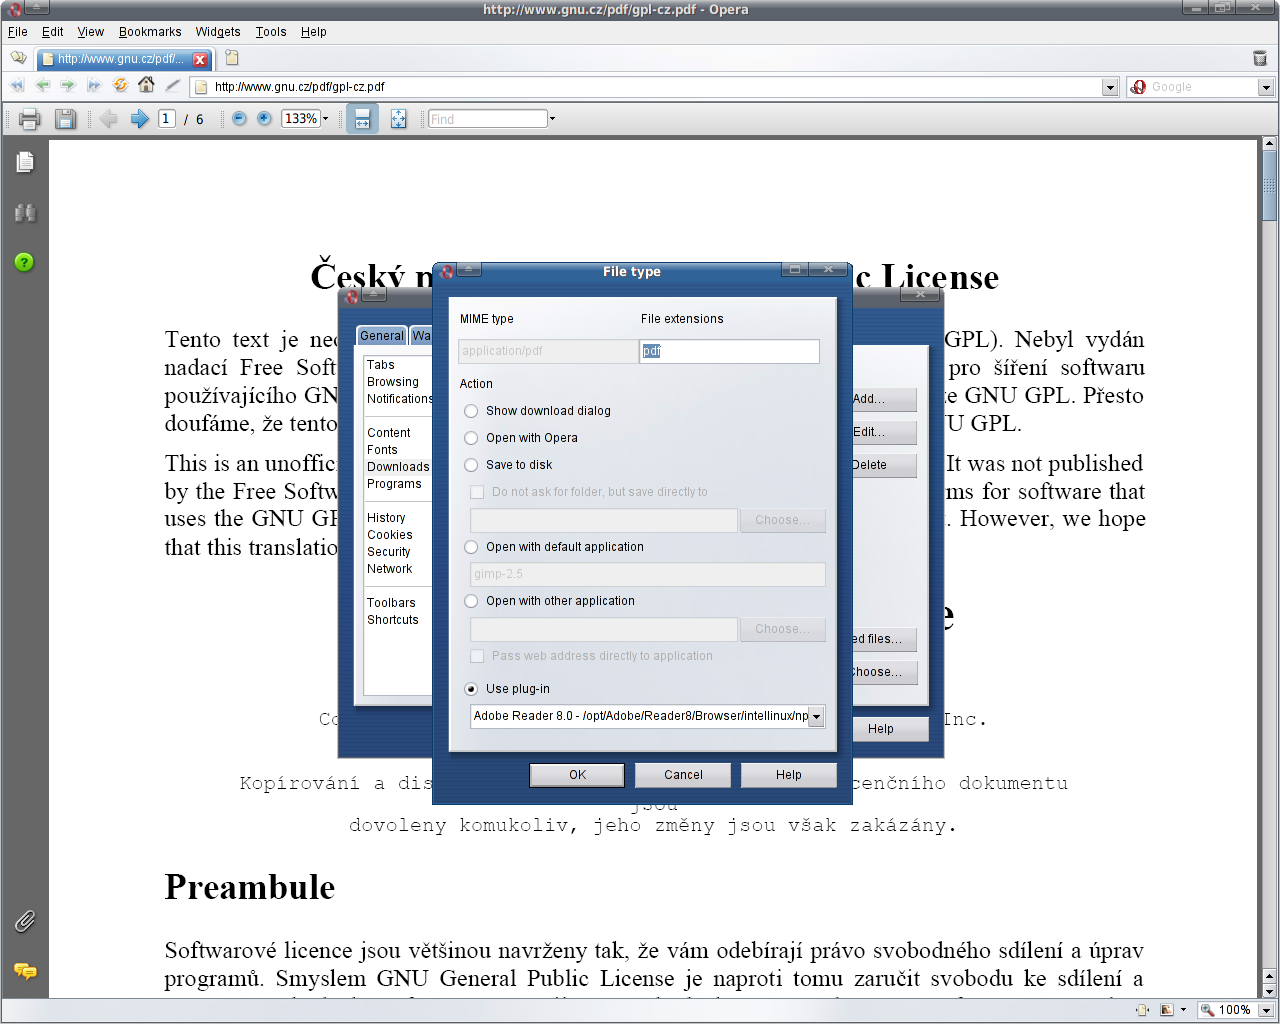
Task: Expand the address bar history dropdown
Action: pyautogui.click(x=1110, y=87)
